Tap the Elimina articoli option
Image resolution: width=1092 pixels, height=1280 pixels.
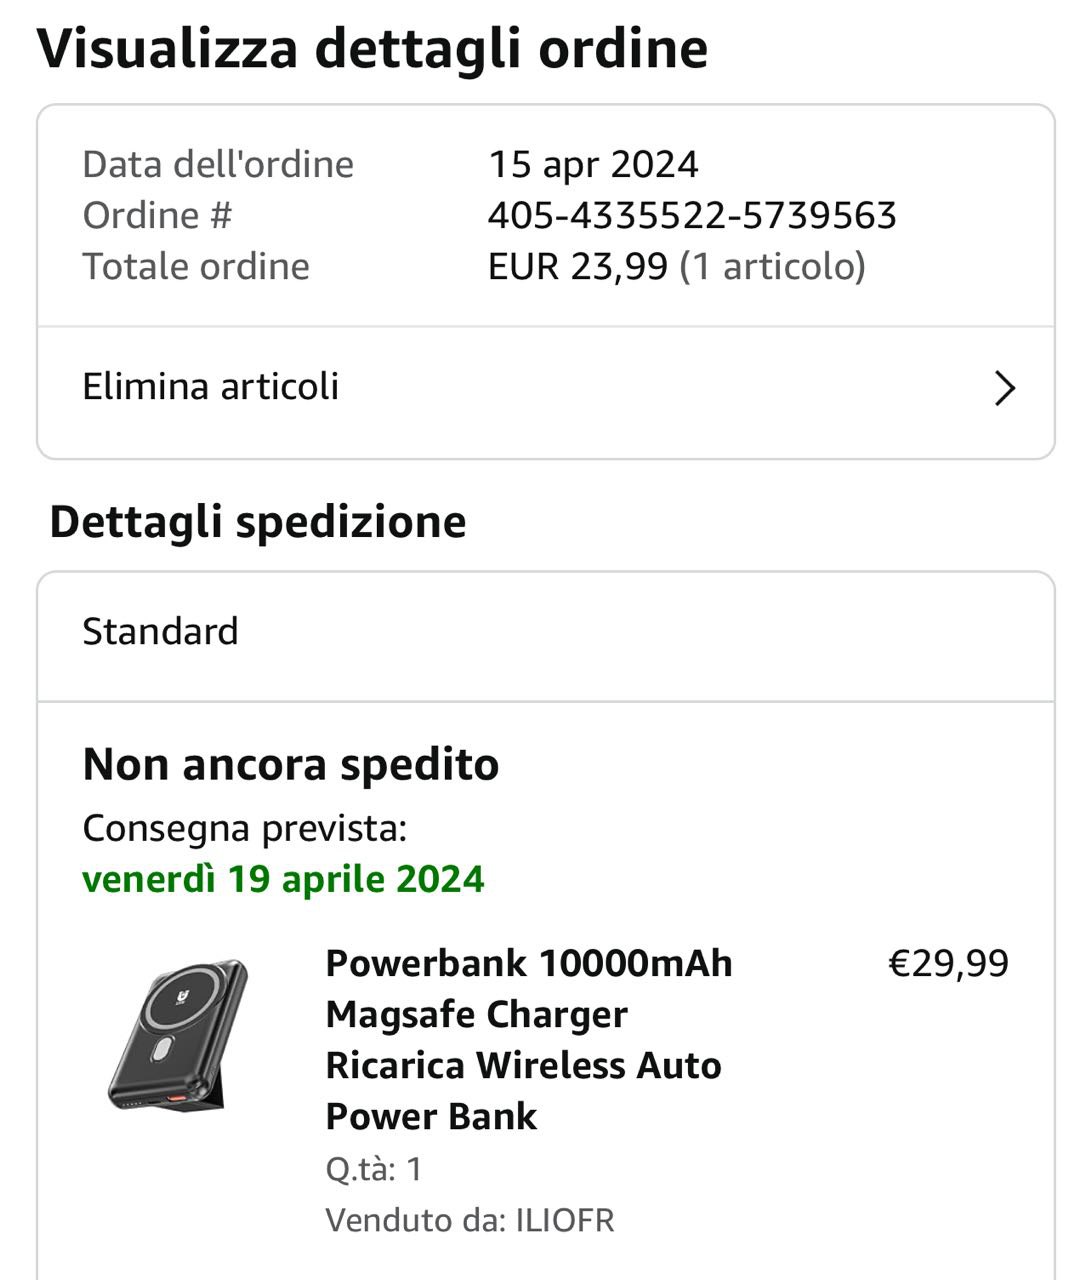210,387
